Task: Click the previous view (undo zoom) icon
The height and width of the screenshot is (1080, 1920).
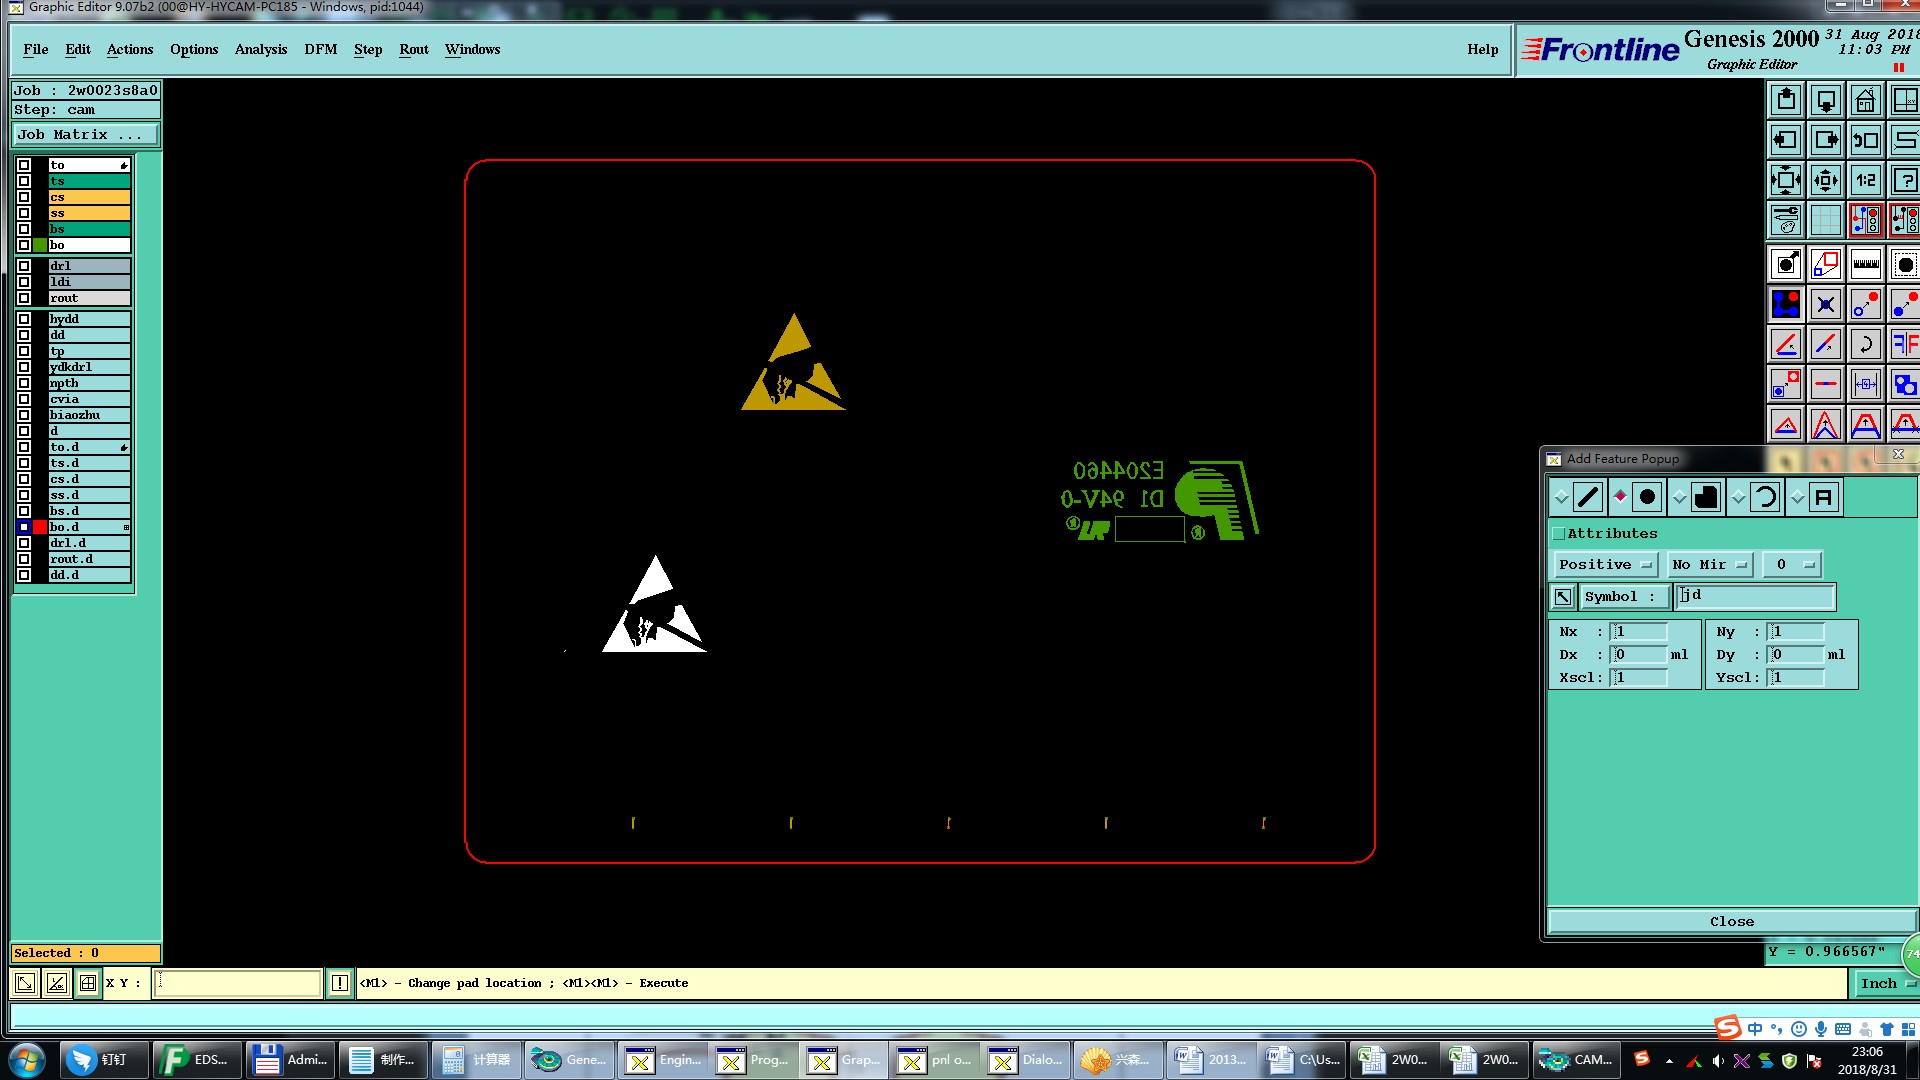Action: click(x=1866, y=140)
